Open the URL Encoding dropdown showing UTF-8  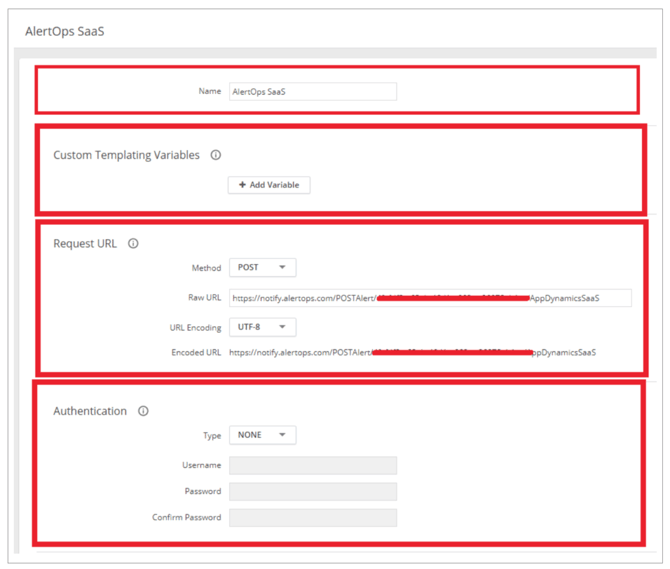pos(262,327)
